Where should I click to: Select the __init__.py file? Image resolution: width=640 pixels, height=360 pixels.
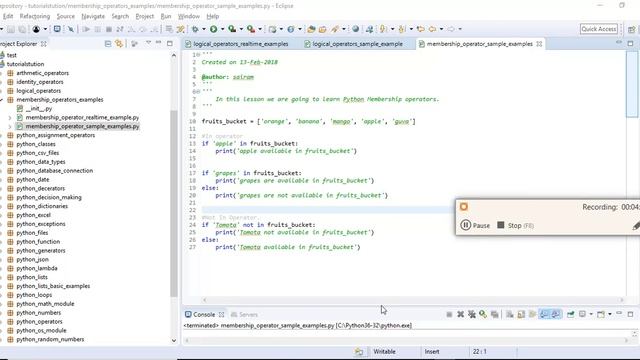(x=39, y=109)
